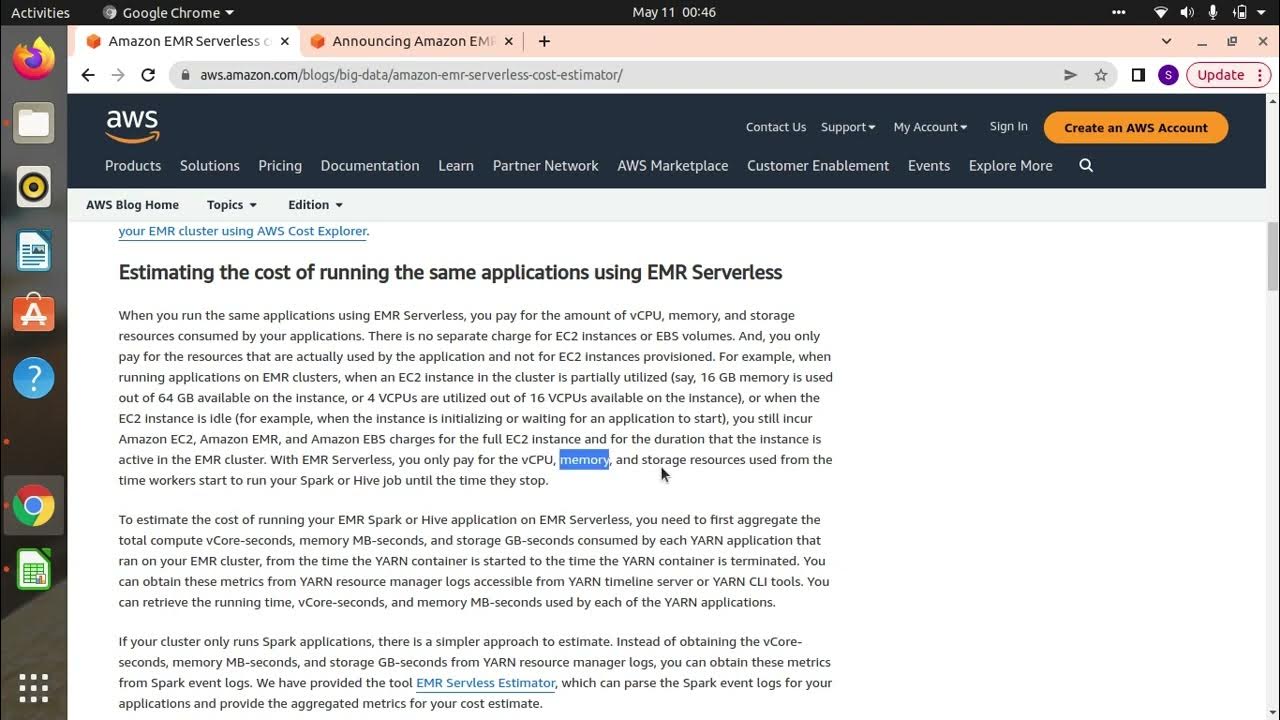Screen dimensions: 1280x720
Task: Expand the My Account dropdown
Action: pyautogui.click(x=930, y=127)
